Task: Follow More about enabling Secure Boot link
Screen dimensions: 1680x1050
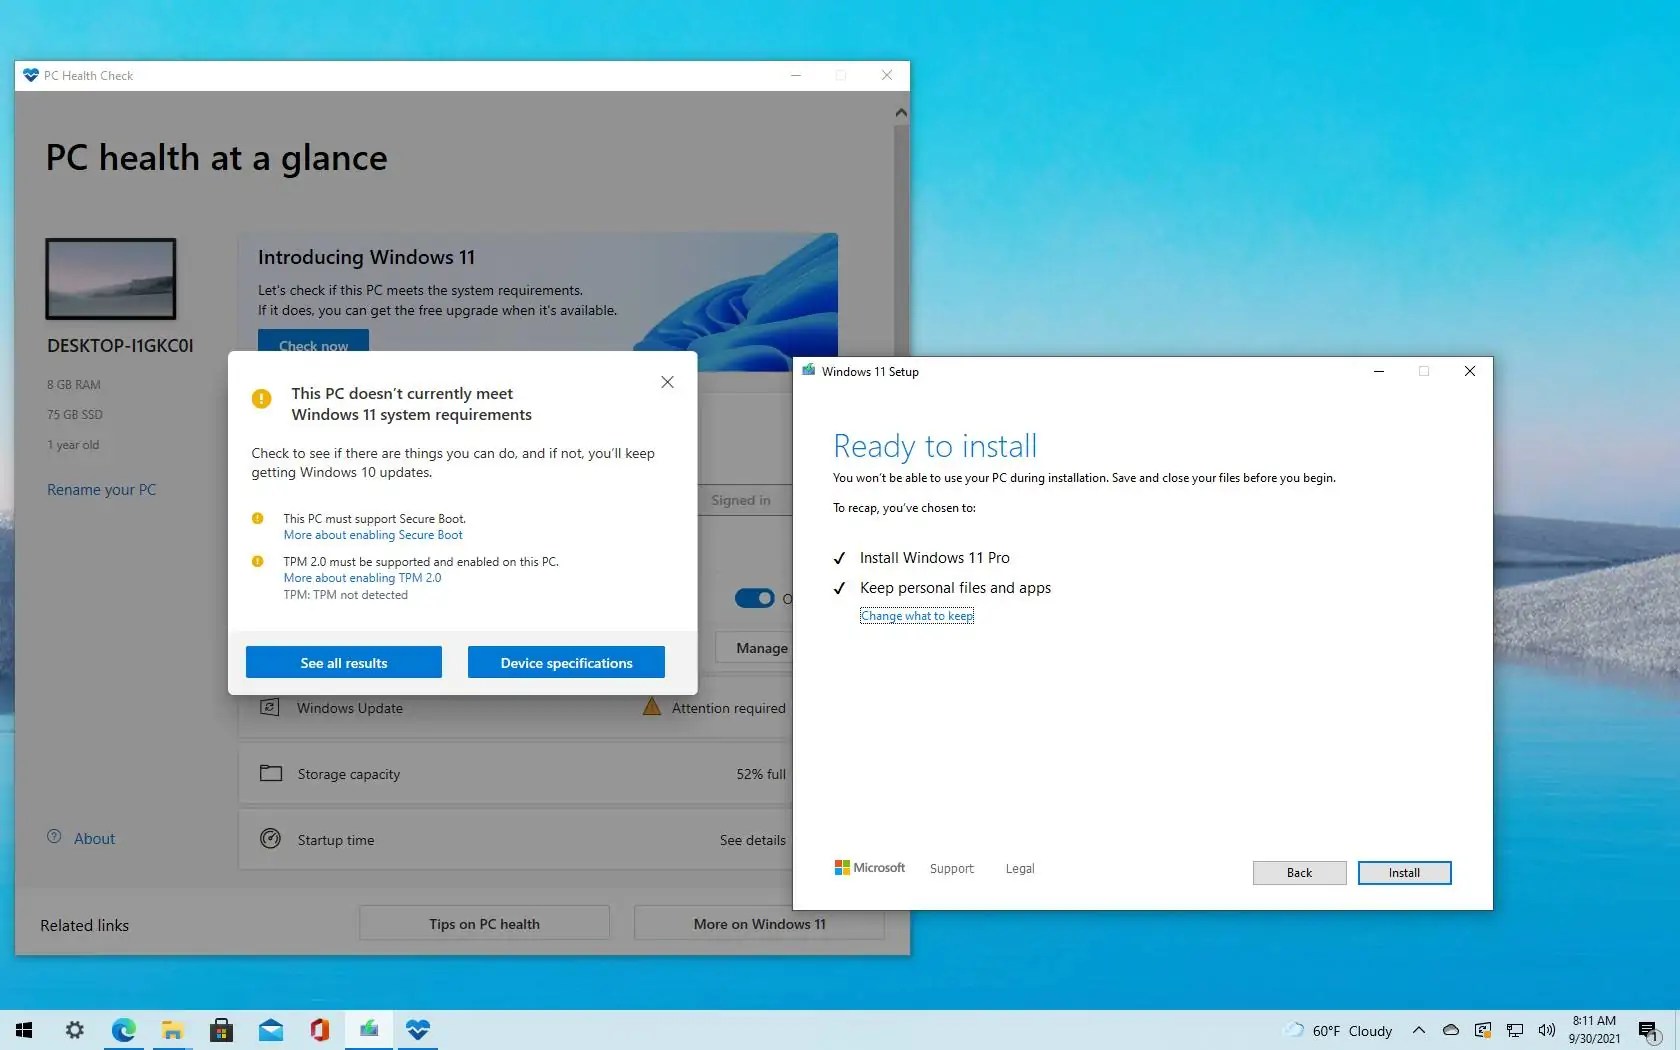Action: pyautogui.click(x=373, y=534)
